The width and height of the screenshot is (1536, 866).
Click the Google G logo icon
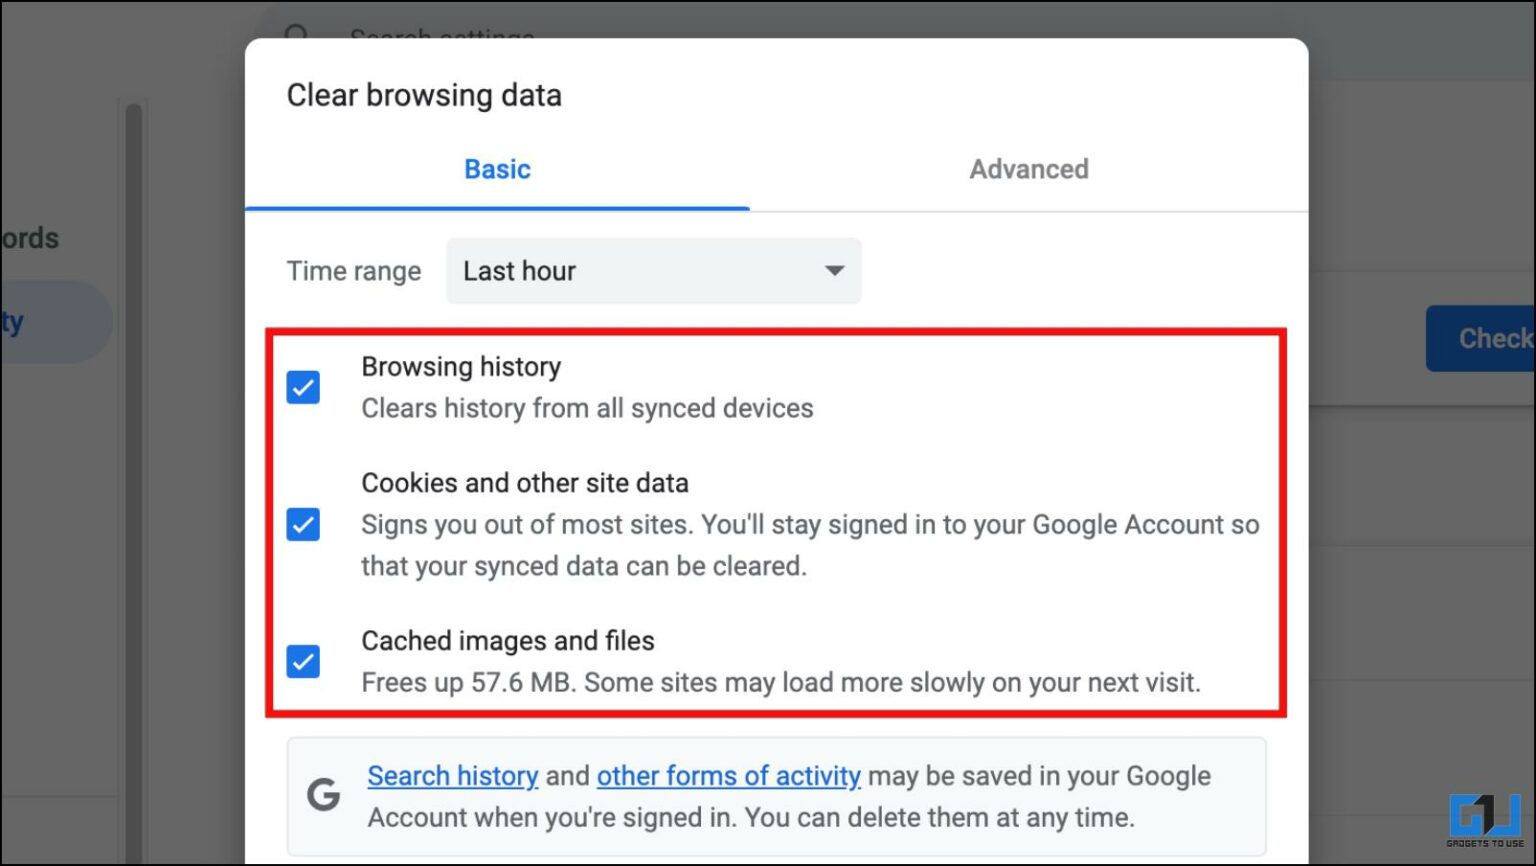point(323,795)
